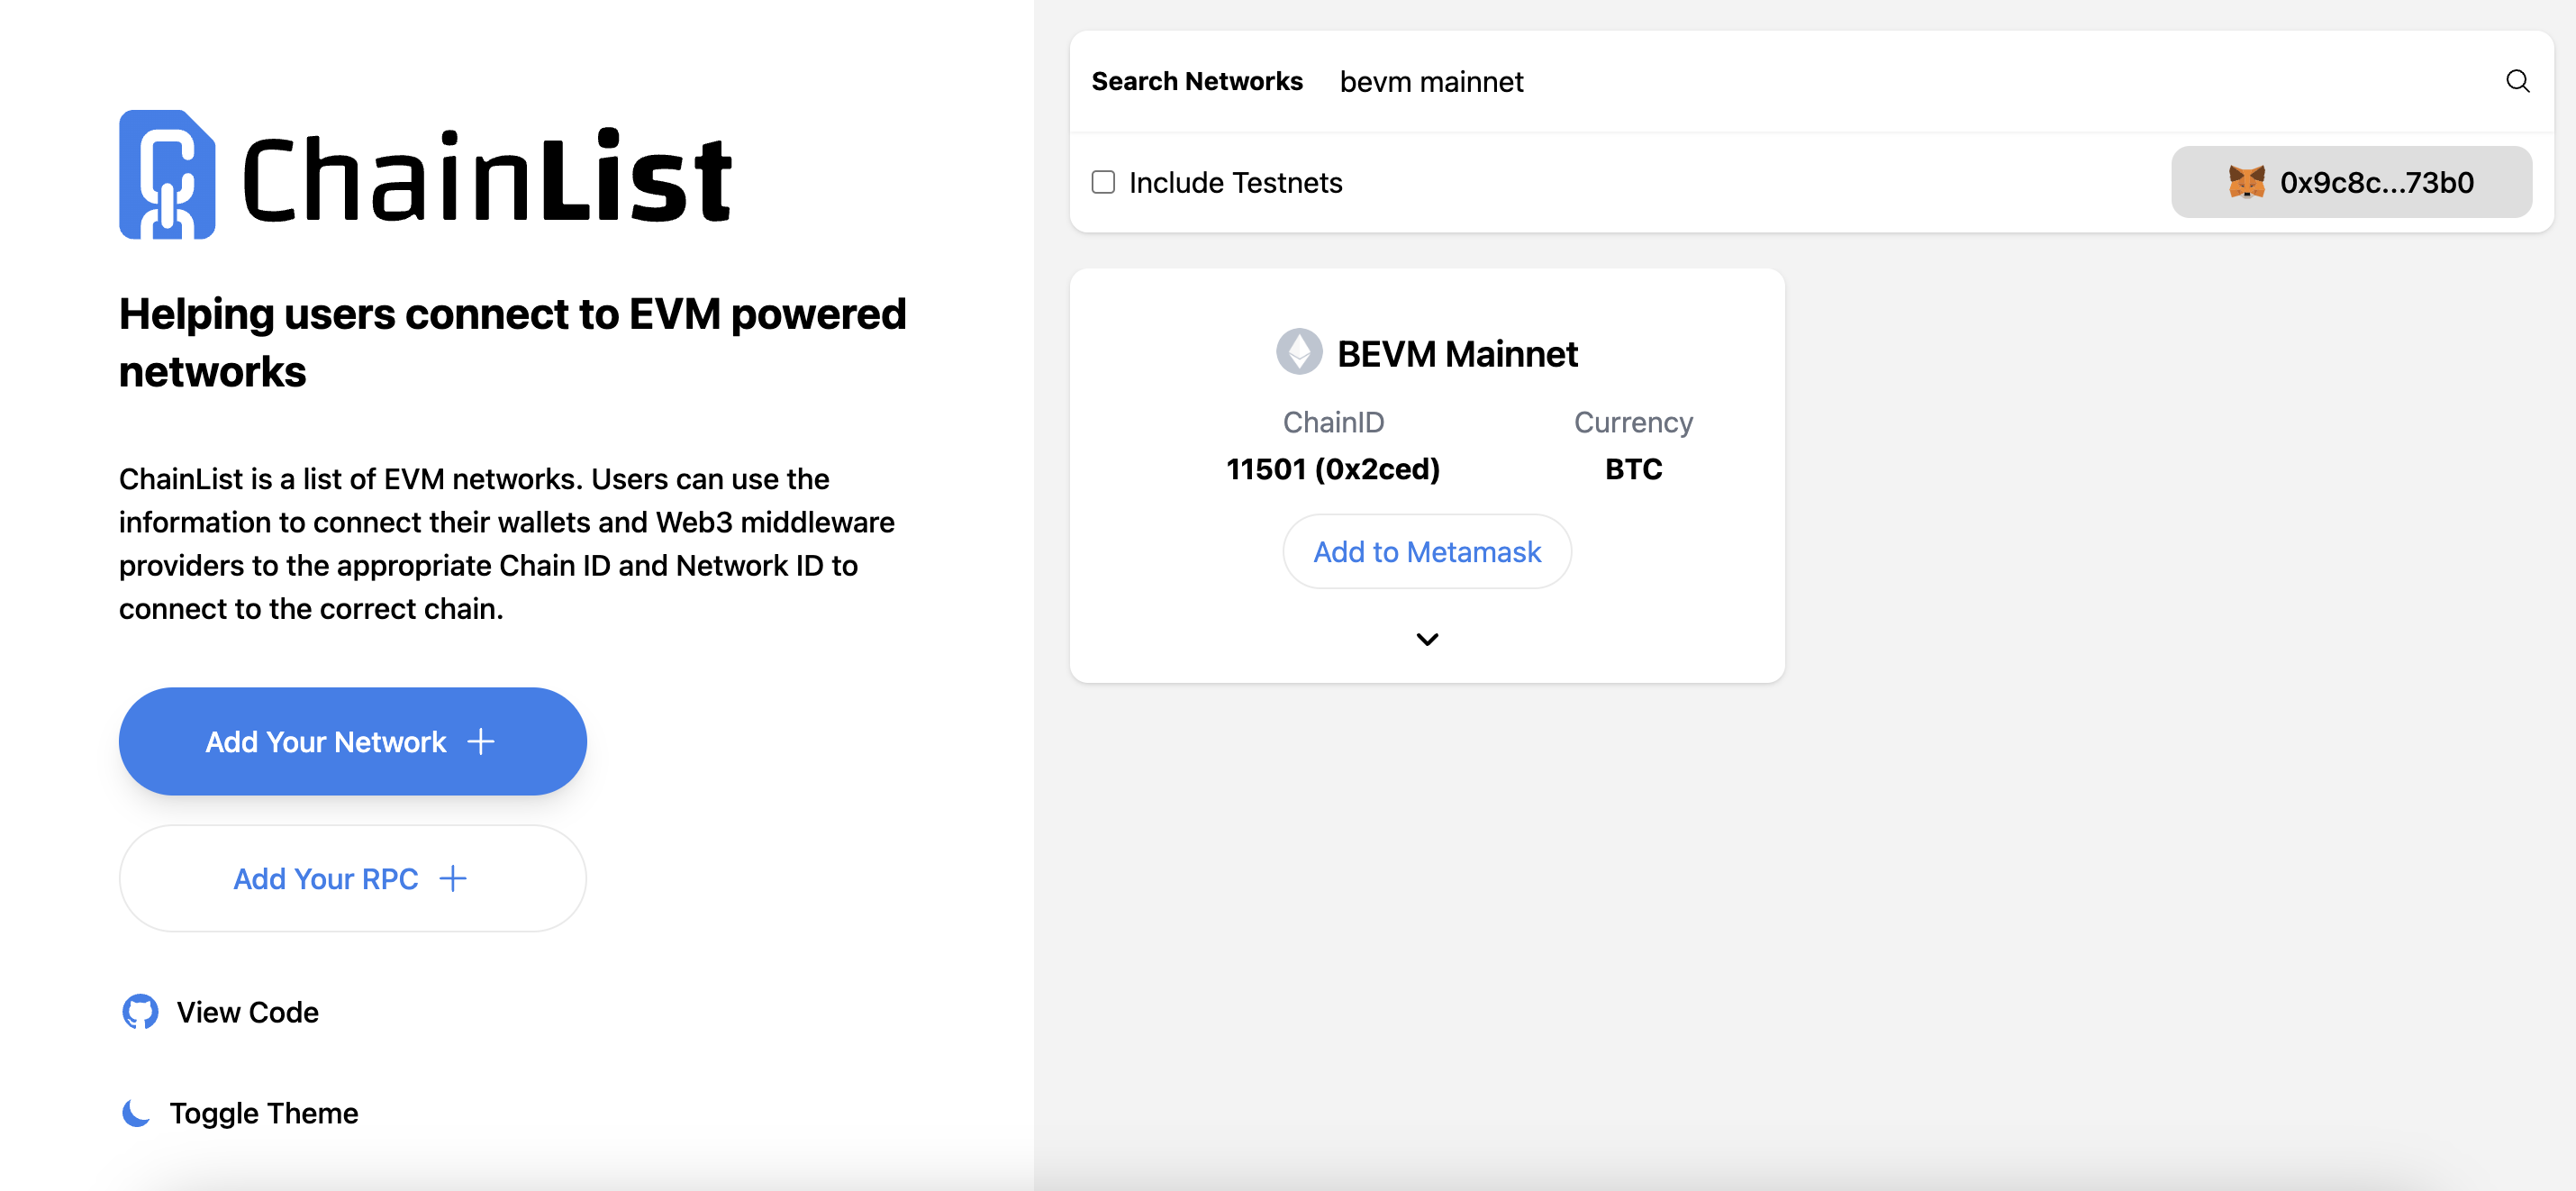Click the search magnifier icon
The width and height of the screenshot is (2576, 1191).
click(x=2517, y=81)
